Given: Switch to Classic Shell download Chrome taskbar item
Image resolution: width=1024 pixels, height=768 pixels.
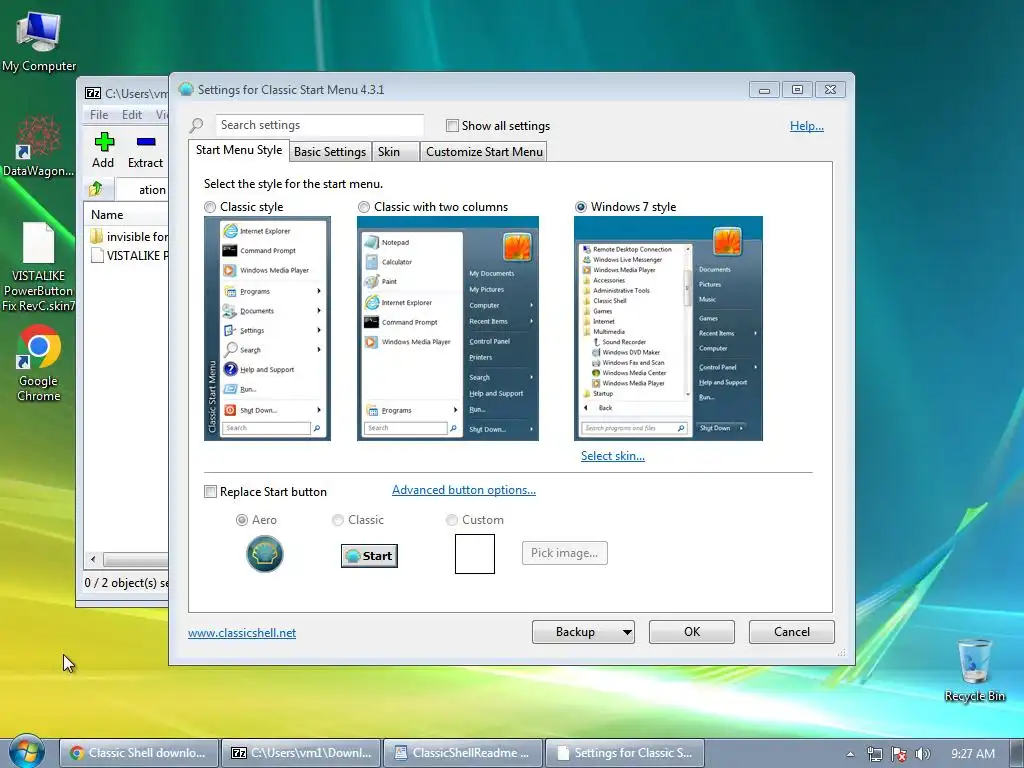Looking at the screenshot, I should (138, 753).
